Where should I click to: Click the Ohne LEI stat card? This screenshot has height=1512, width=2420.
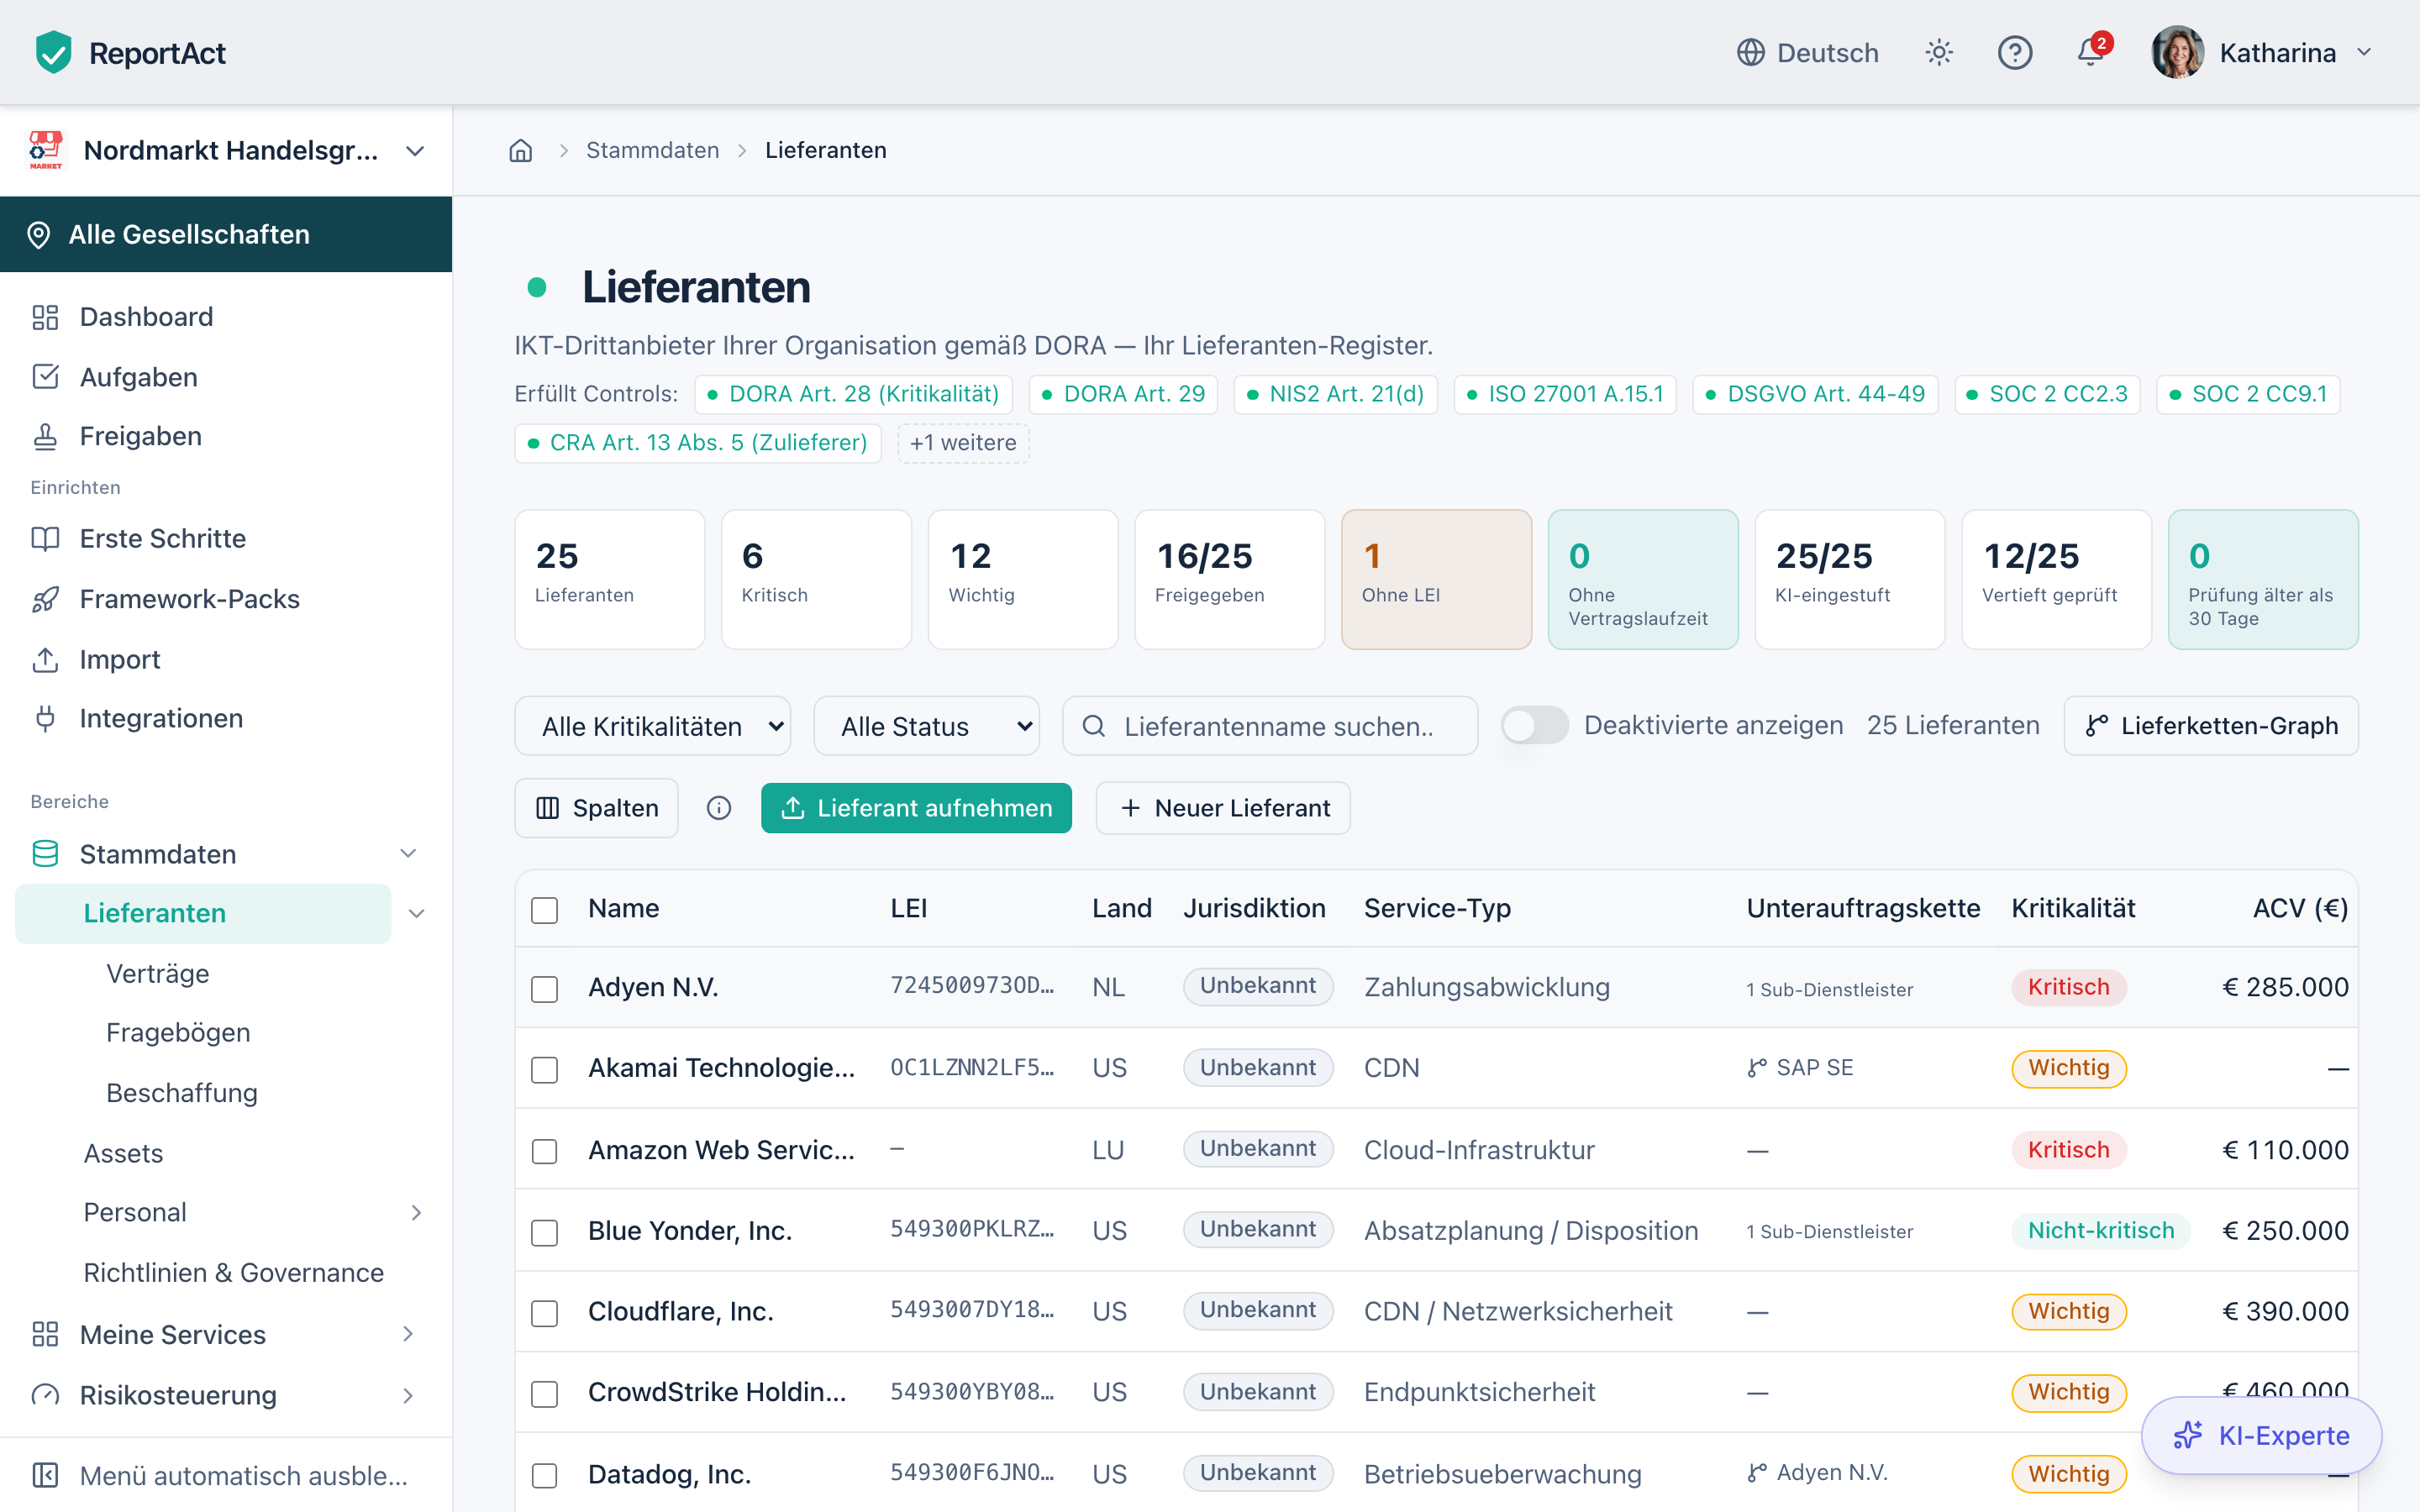coord(1436,579)
